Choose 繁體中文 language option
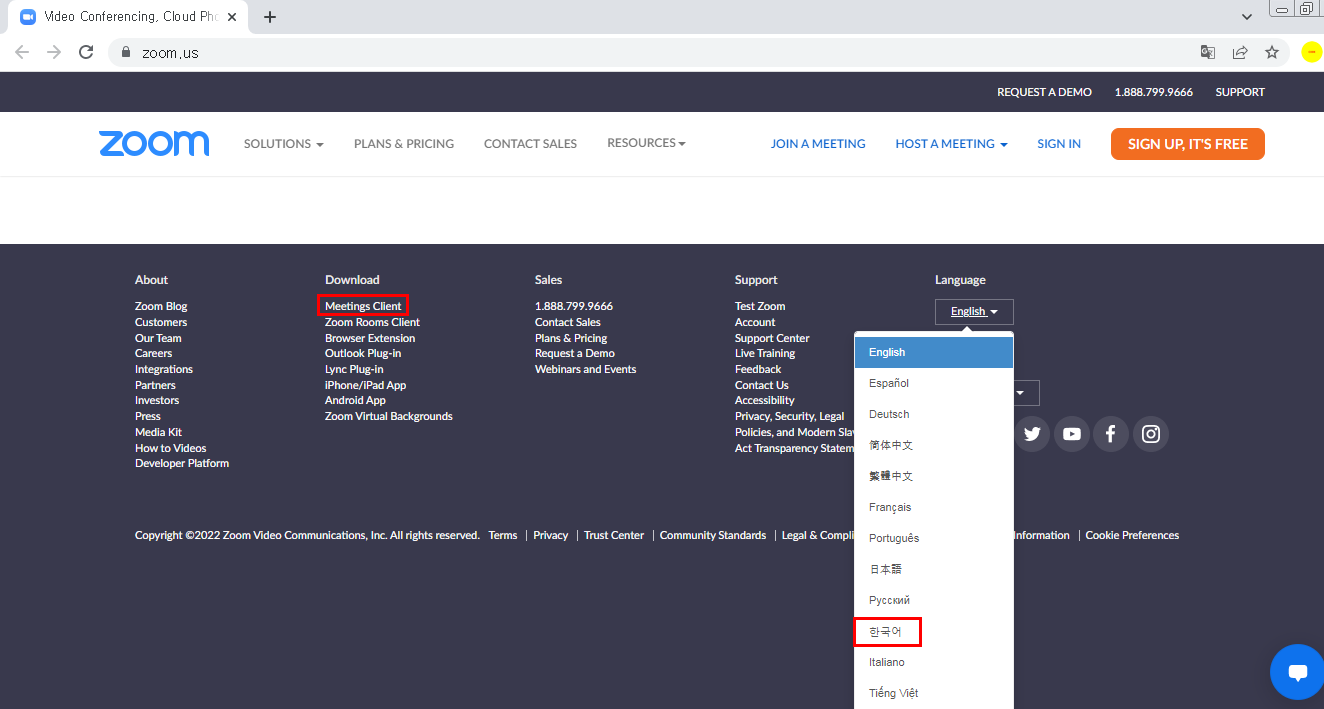Viewport: 1324px width, 709px height. [934, 476]
